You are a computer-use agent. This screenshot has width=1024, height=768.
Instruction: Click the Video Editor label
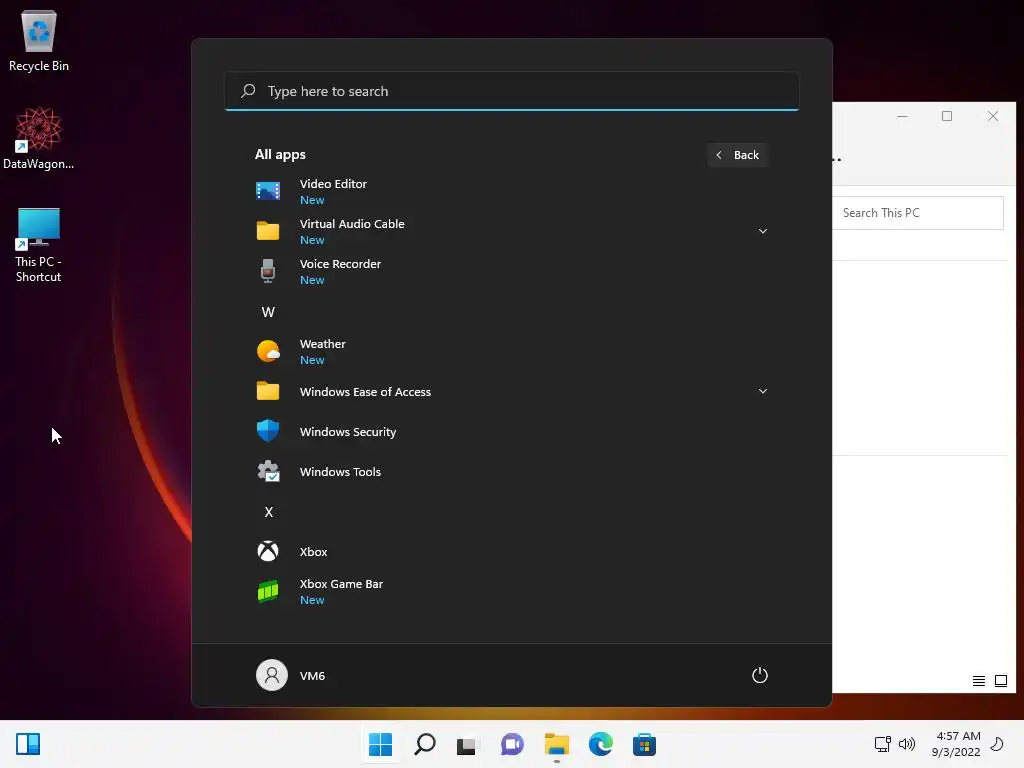click(333, 184)
